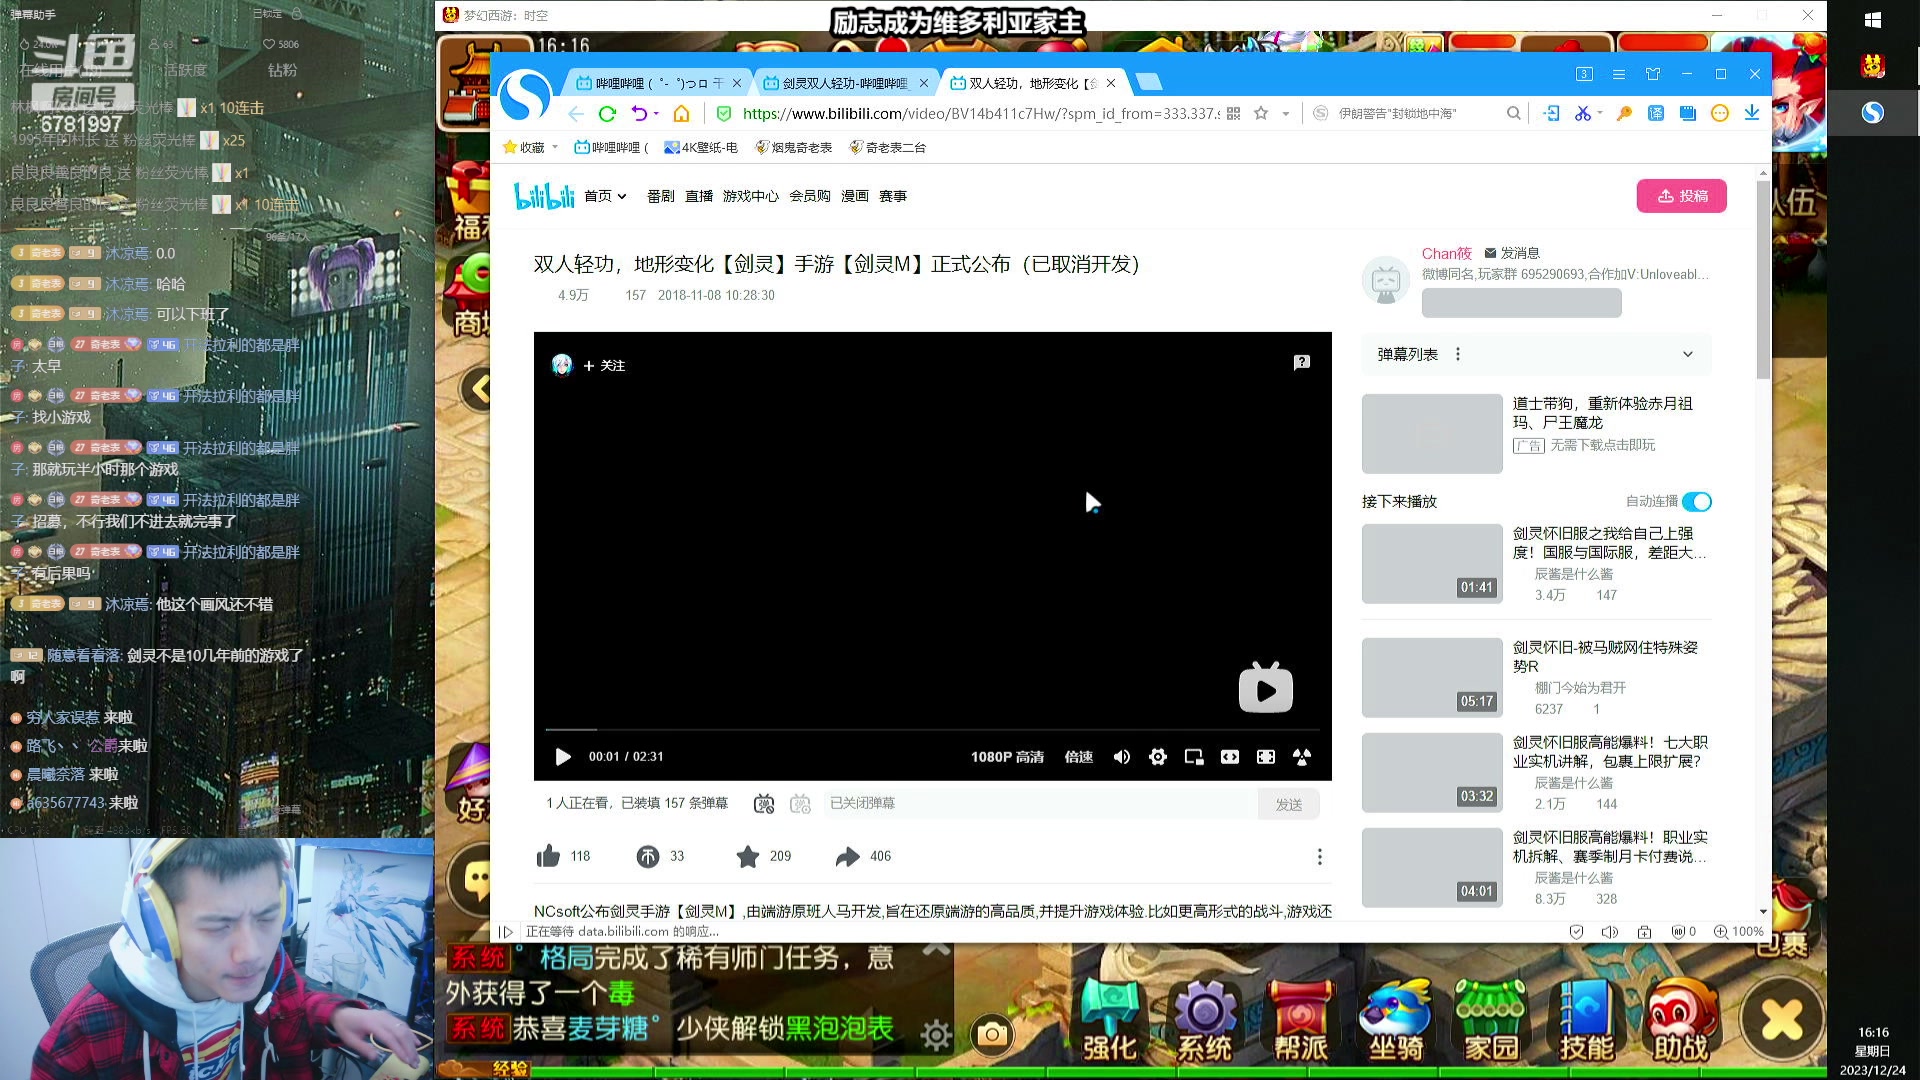Open 首页 dropdown in Bilibili header

point(606,196)
